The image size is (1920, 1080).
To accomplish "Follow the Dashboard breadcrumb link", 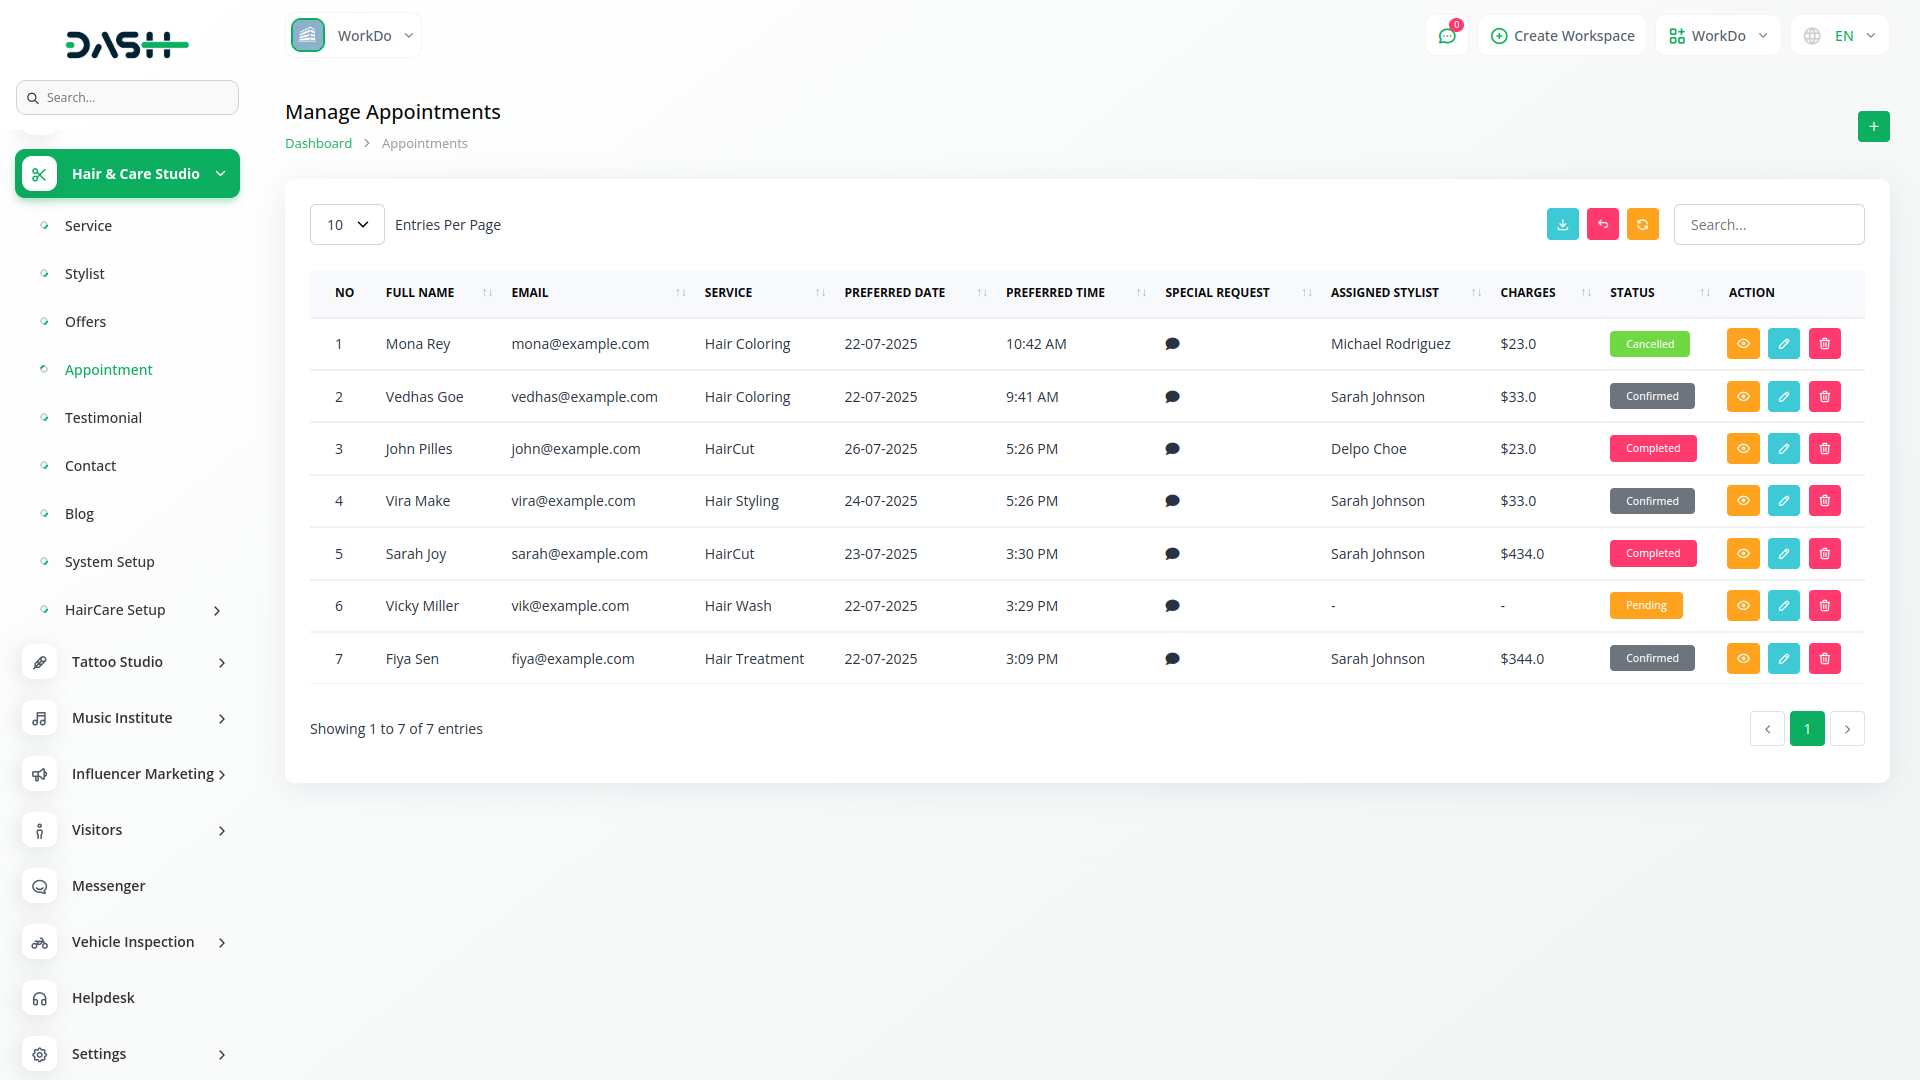I will coord(318,144).
